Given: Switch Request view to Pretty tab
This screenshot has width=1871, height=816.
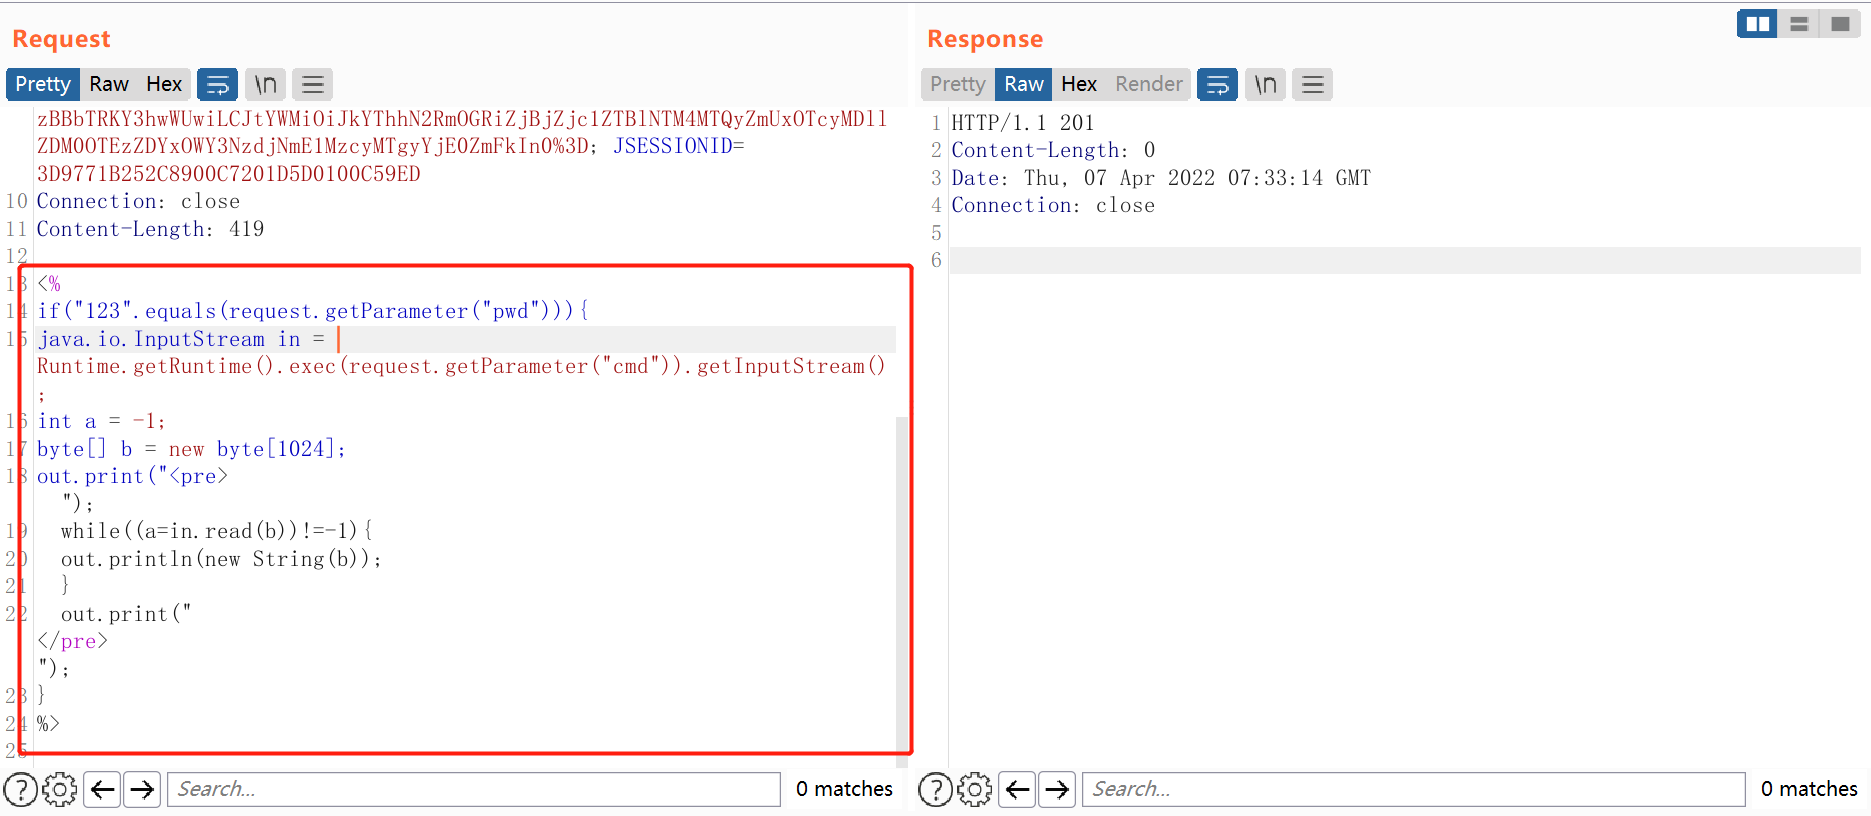Looking at the screenshot, I should pos(43,84).
